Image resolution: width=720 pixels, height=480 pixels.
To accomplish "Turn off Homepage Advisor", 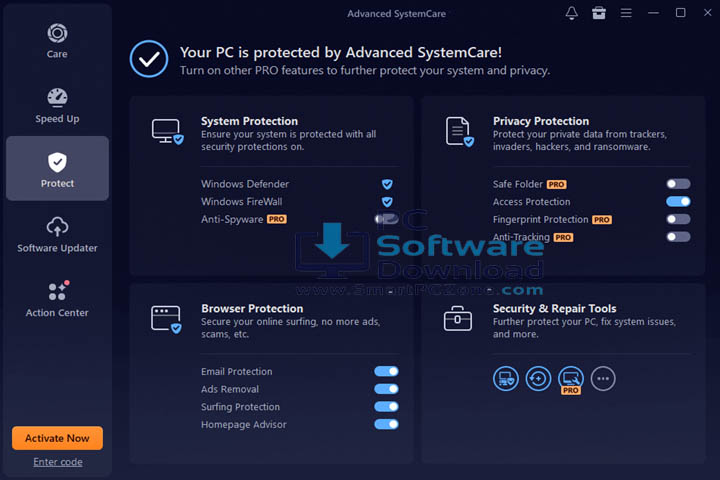I will tap(386, 424).
